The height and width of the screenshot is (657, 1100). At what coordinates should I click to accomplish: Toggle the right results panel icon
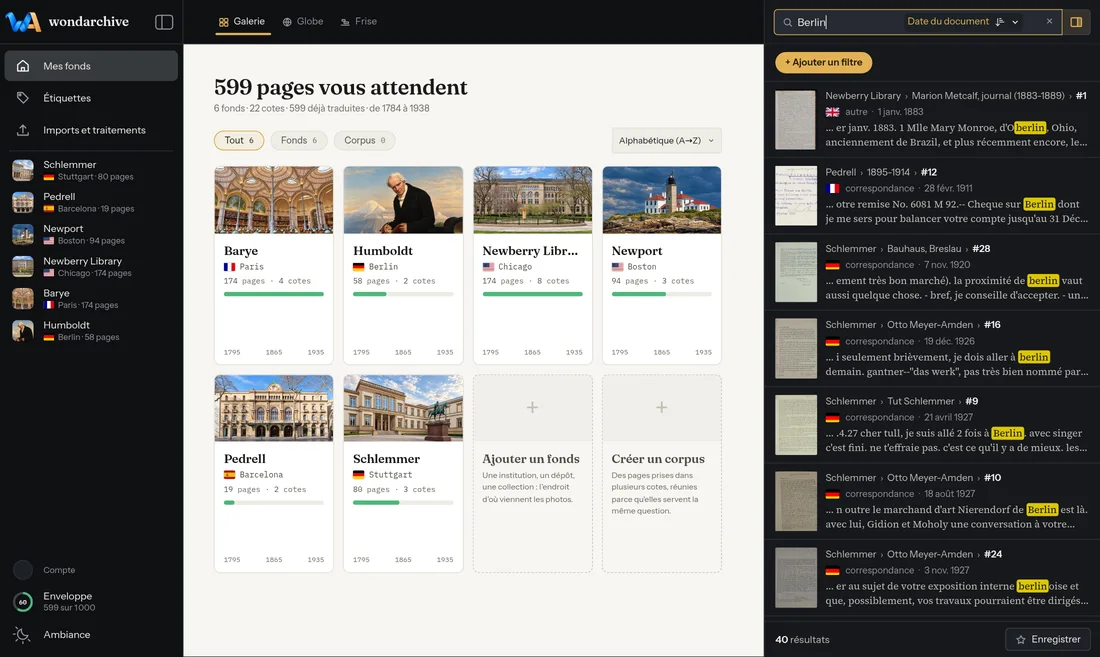click(1076, 22)
